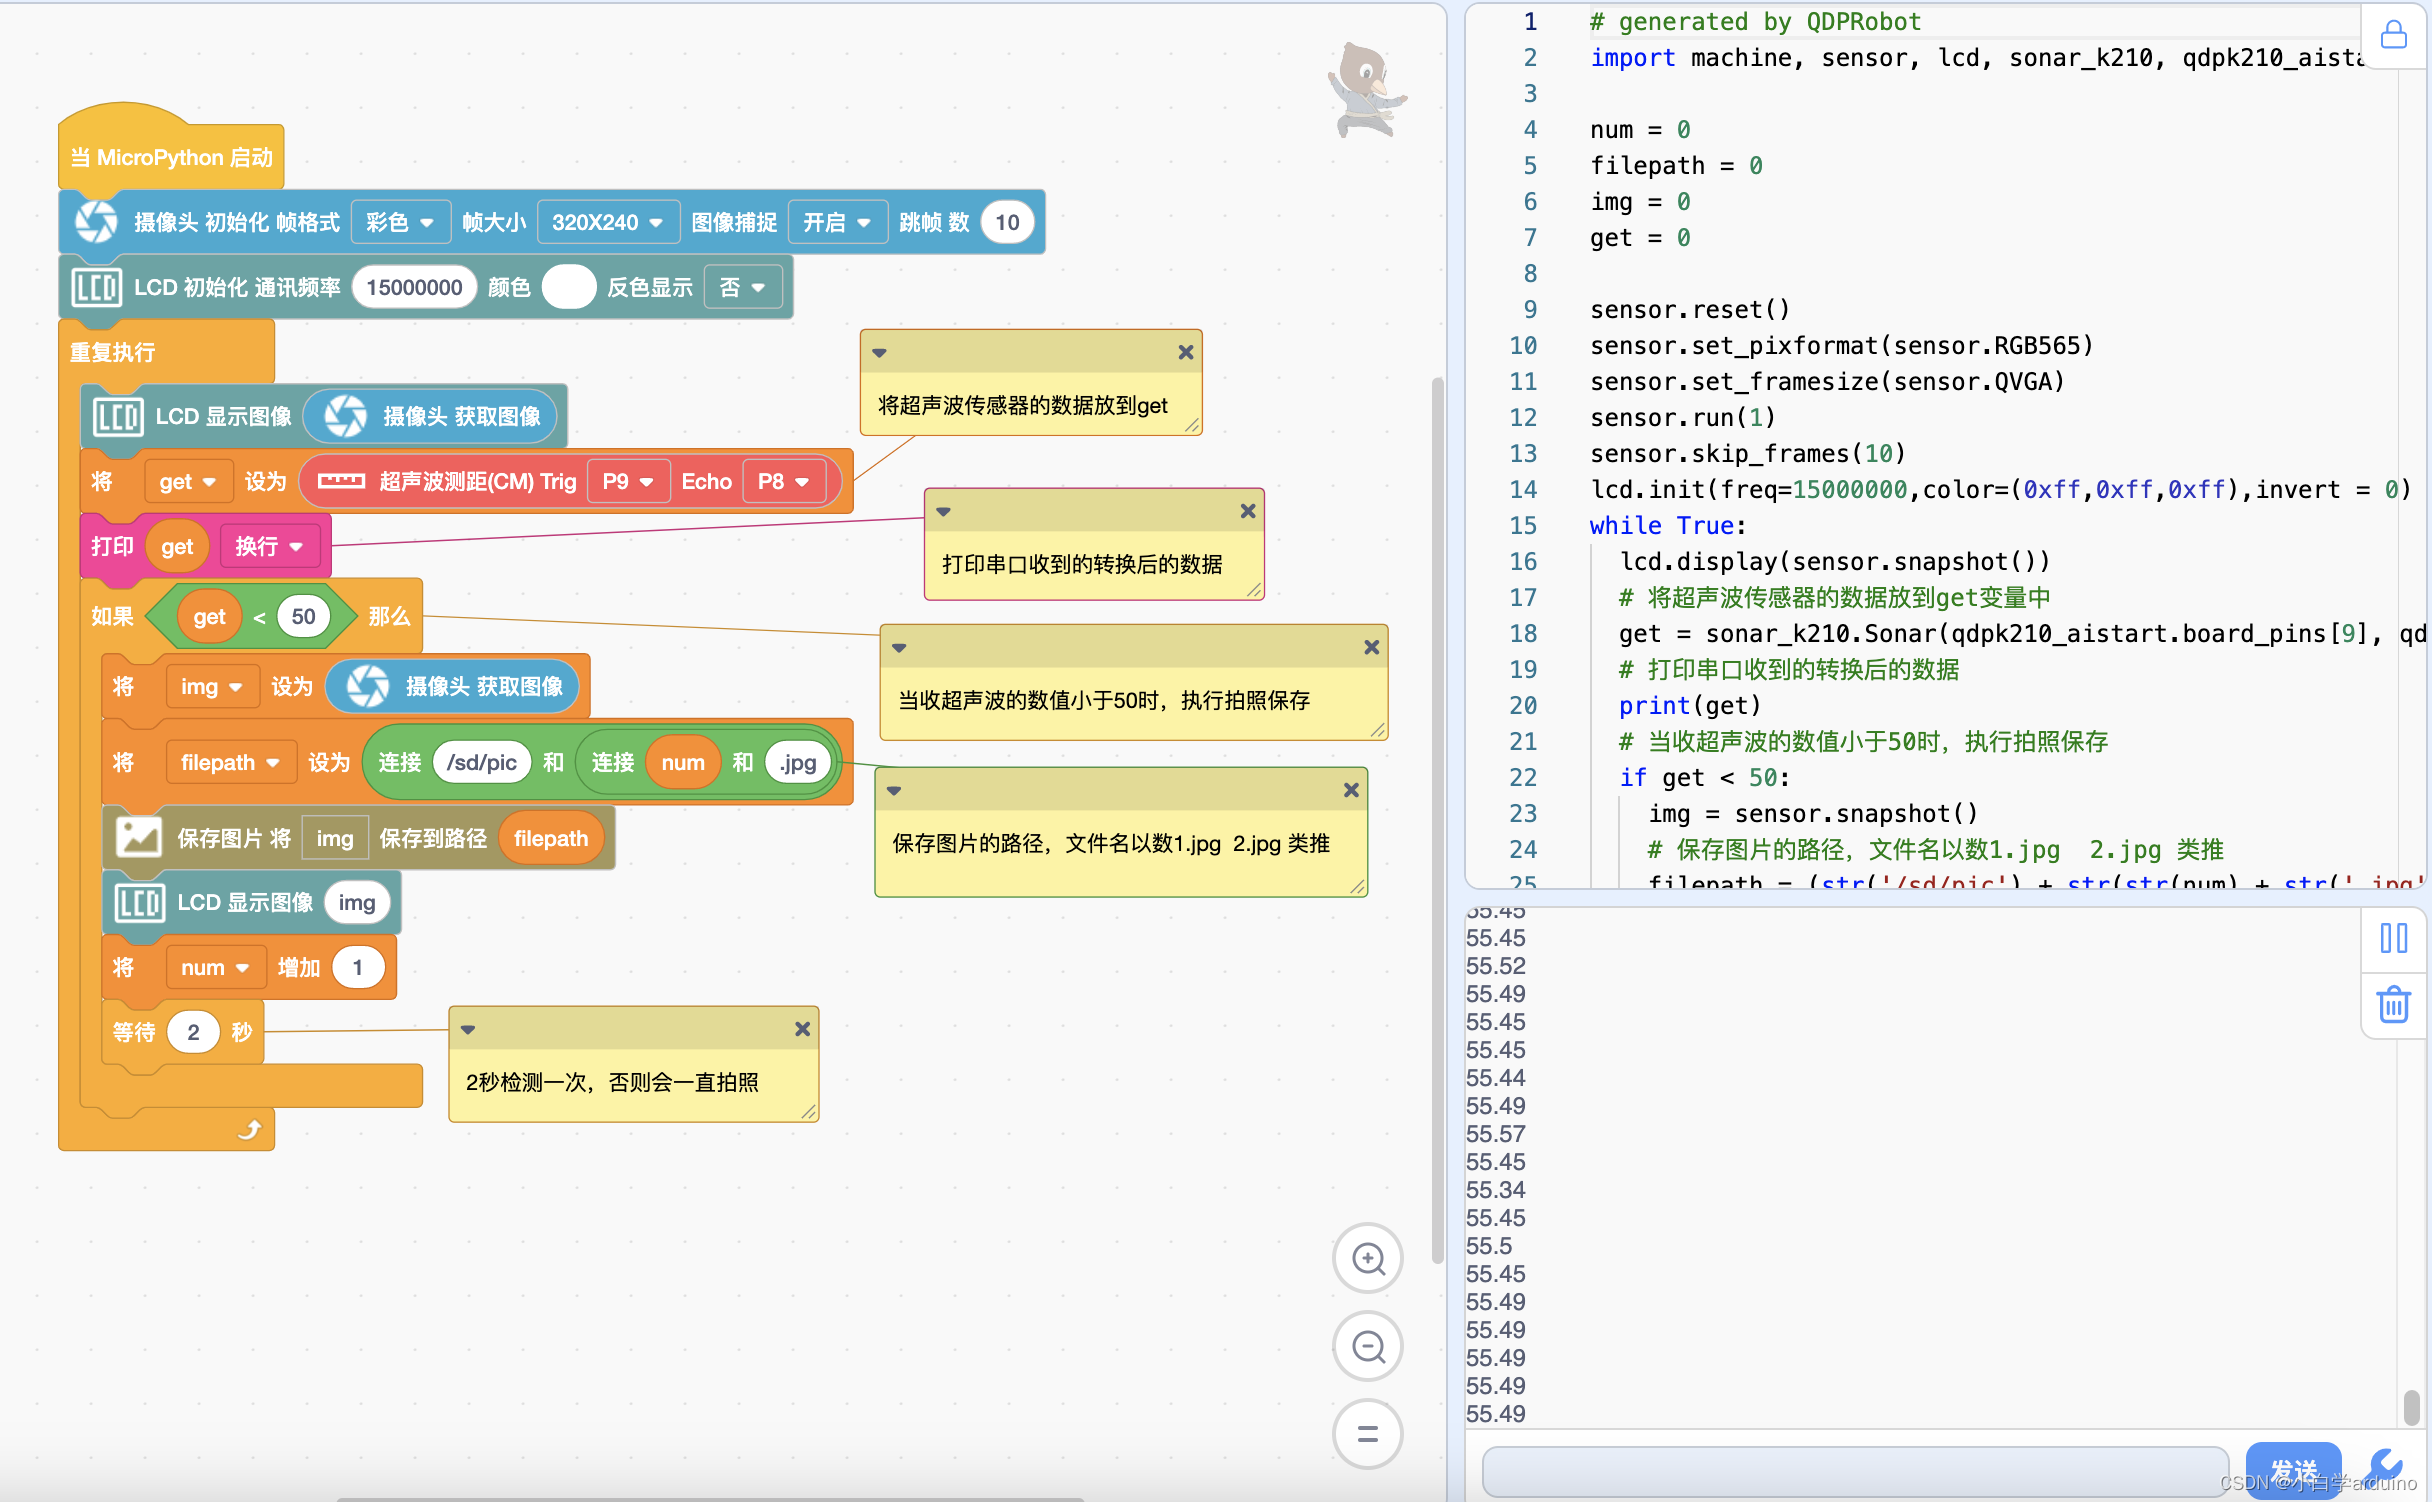Click the skip frames value 10
Screen dimensions: 2432x1502
tap(1007, 222)
